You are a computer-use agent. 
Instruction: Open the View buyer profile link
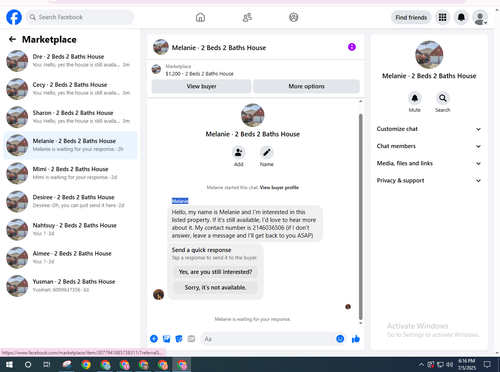(x=279, y=188)
